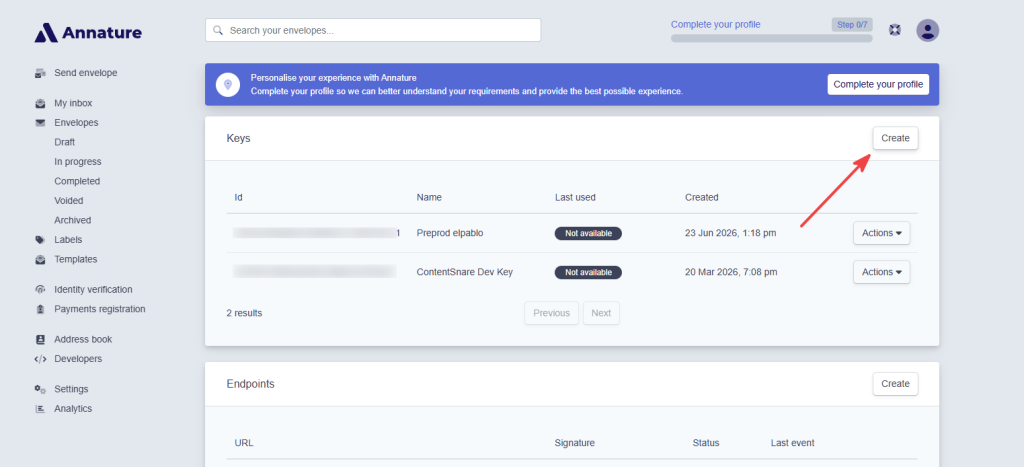Click the Name column header
The width and height of the screenshot is (1024, 467).
tap(429, 197)
